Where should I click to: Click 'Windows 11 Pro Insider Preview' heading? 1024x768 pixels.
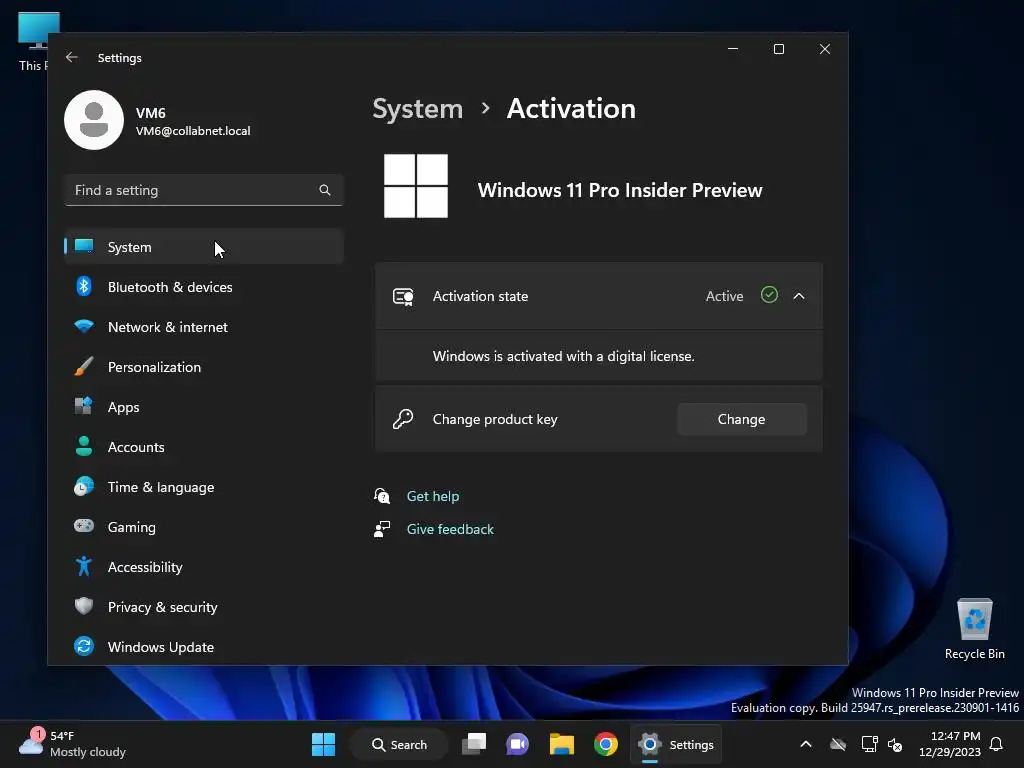click(620, 190)
